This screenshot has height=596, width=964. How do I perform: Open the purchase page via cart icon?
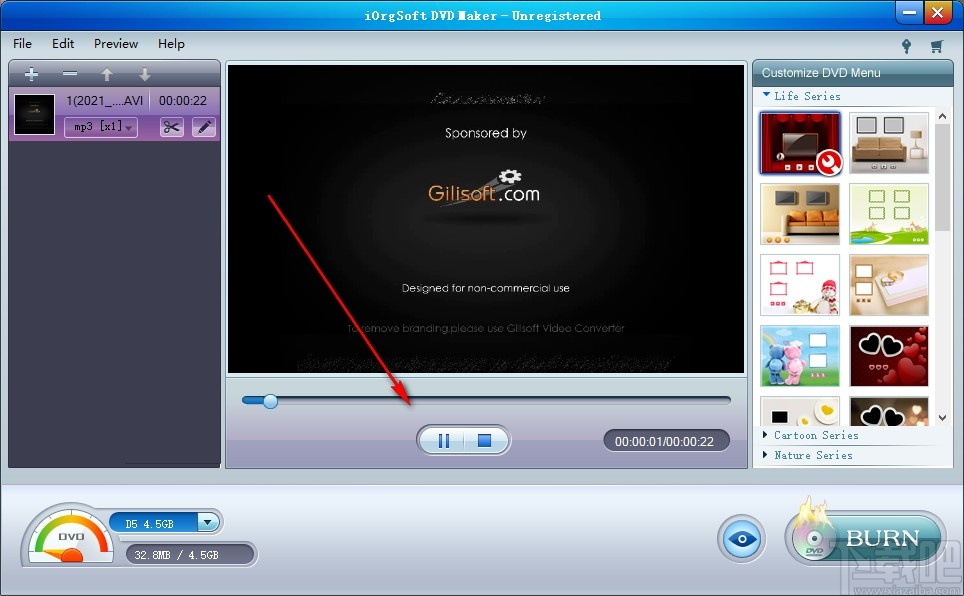936,46
